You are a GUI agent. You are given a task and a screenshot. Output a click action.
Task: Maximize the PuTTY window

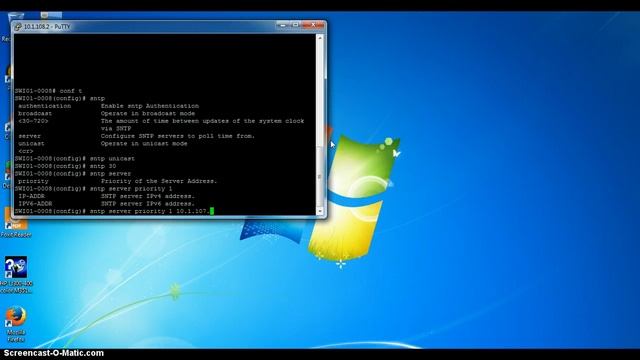[x=296, y=25]
